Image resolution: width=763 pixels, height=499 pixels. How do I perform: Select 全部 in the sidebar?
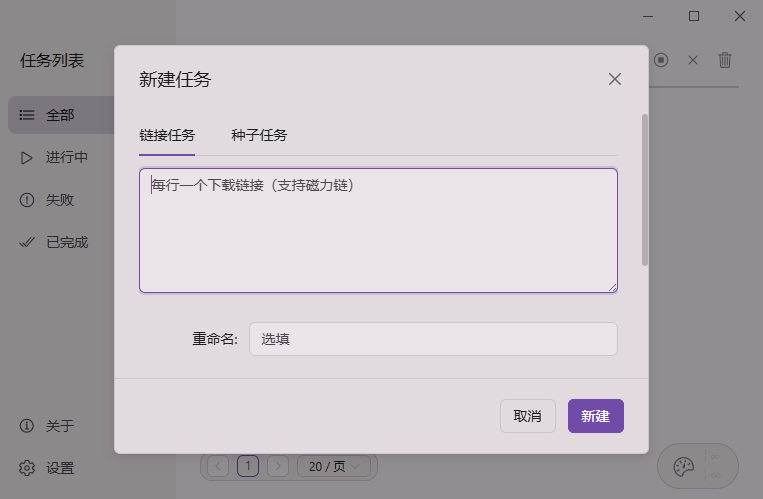click(x=61, y=115)
